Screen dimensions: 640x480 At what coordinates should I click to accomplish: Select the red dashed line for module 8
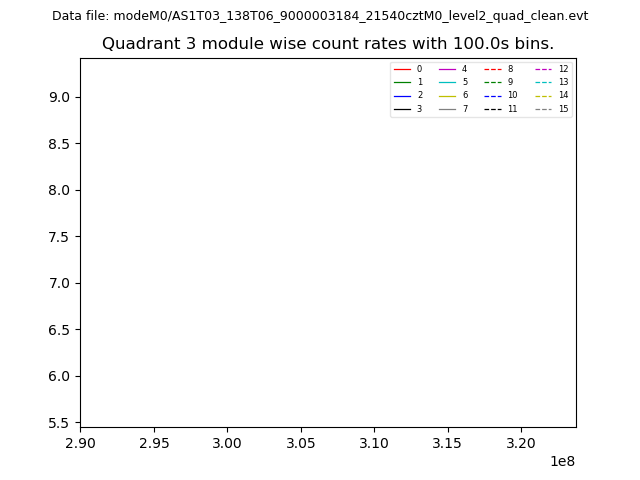coord(493,69)
